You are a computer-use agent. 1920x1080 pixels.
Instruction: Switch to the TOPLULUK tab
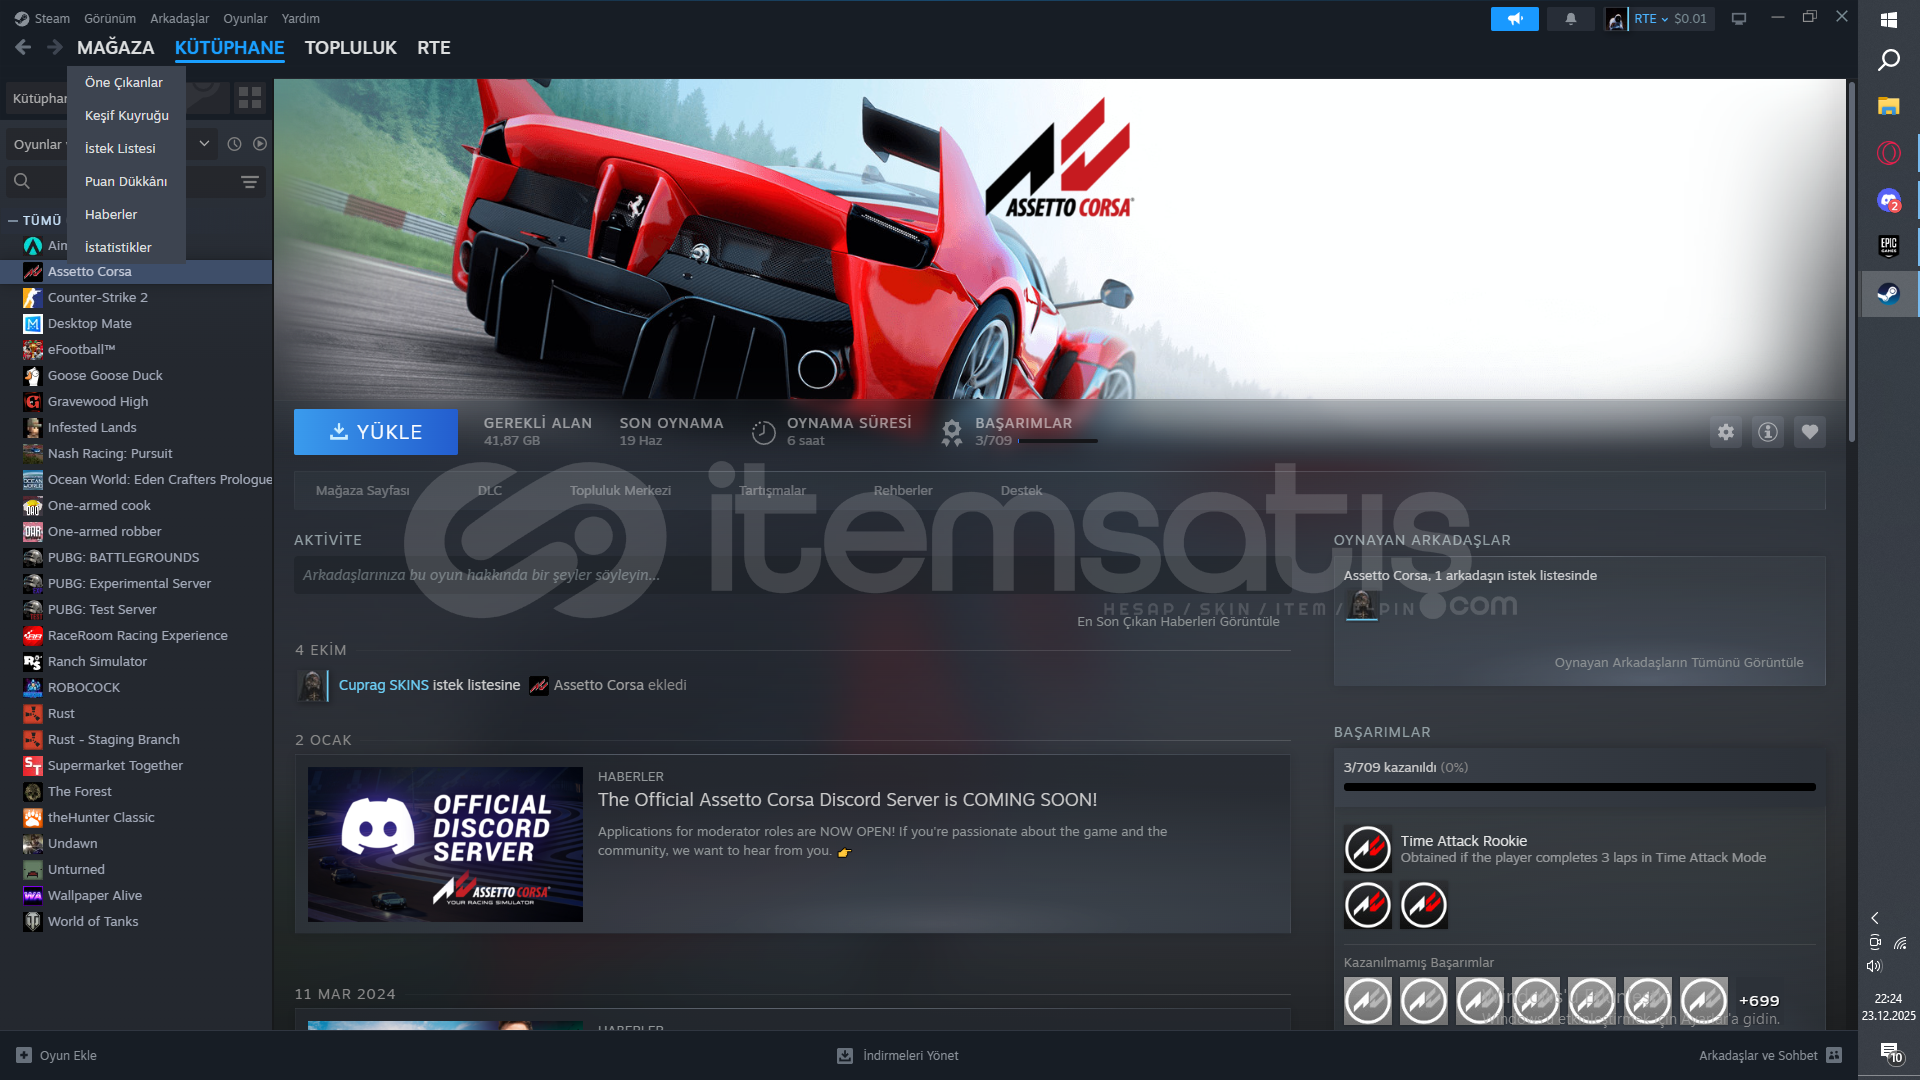pos(350,48)
